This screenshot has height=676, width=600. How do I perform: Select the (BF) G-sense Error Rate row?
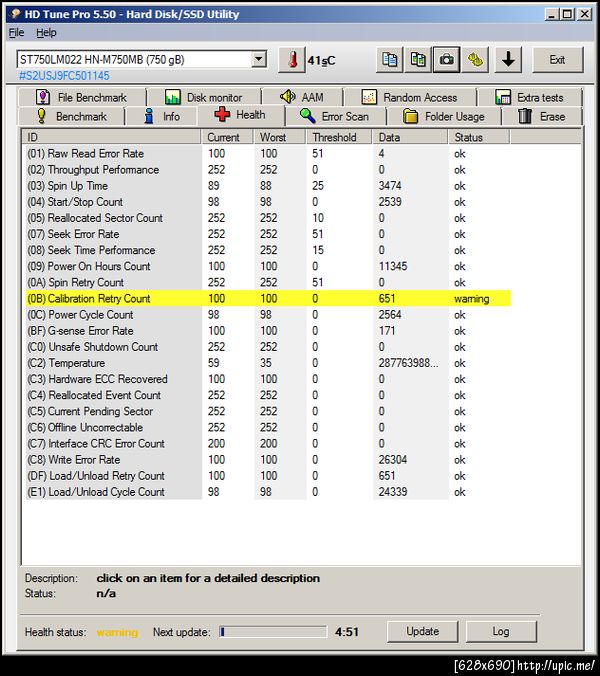click(268, 331)
